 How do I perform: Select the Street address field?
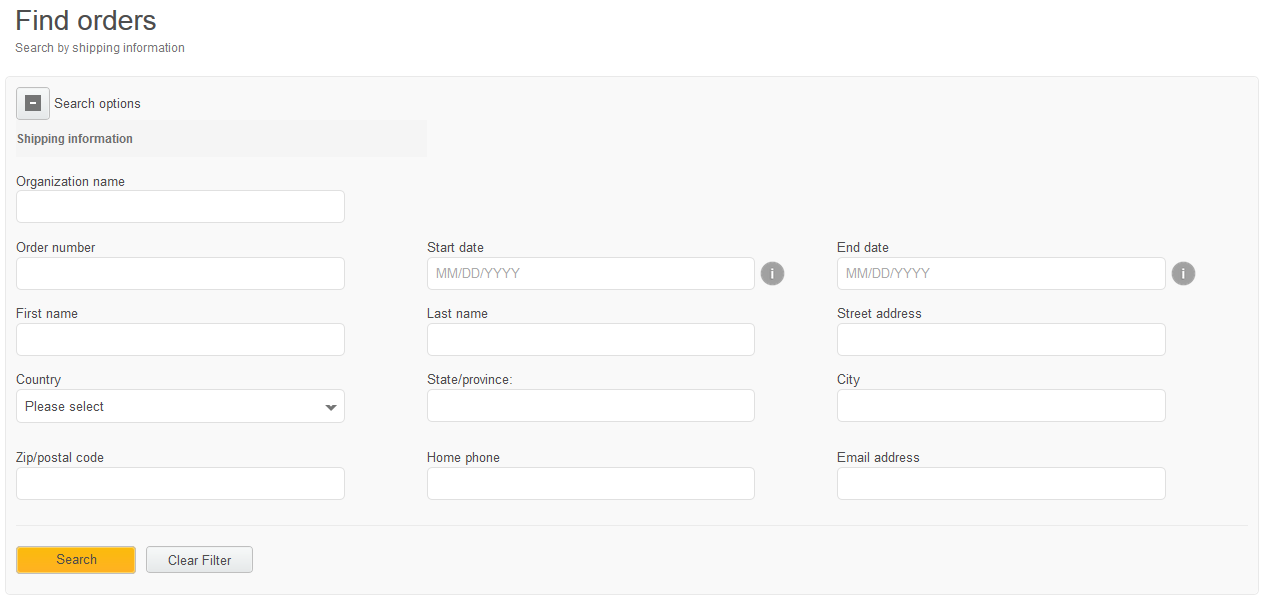tap(1000, 339)
